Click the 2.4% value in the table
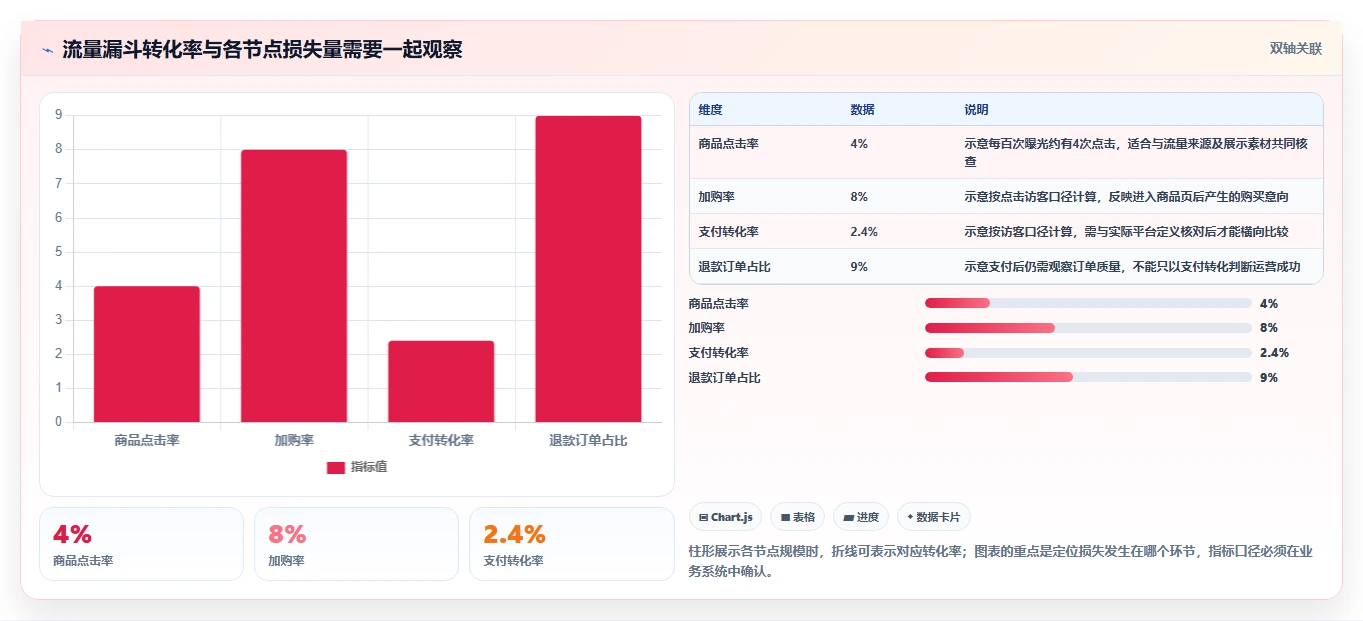 (864, 231)
